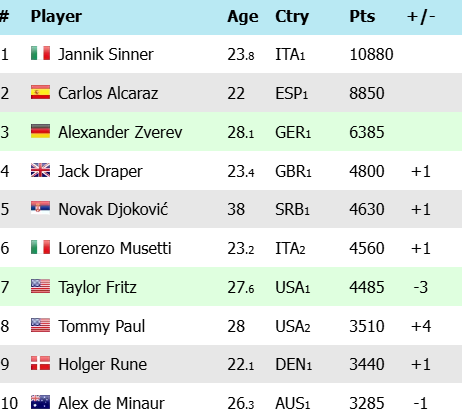Click the Germany flag beside Alexander Zverev
The image size is (462, 416).
click(40, 131)
